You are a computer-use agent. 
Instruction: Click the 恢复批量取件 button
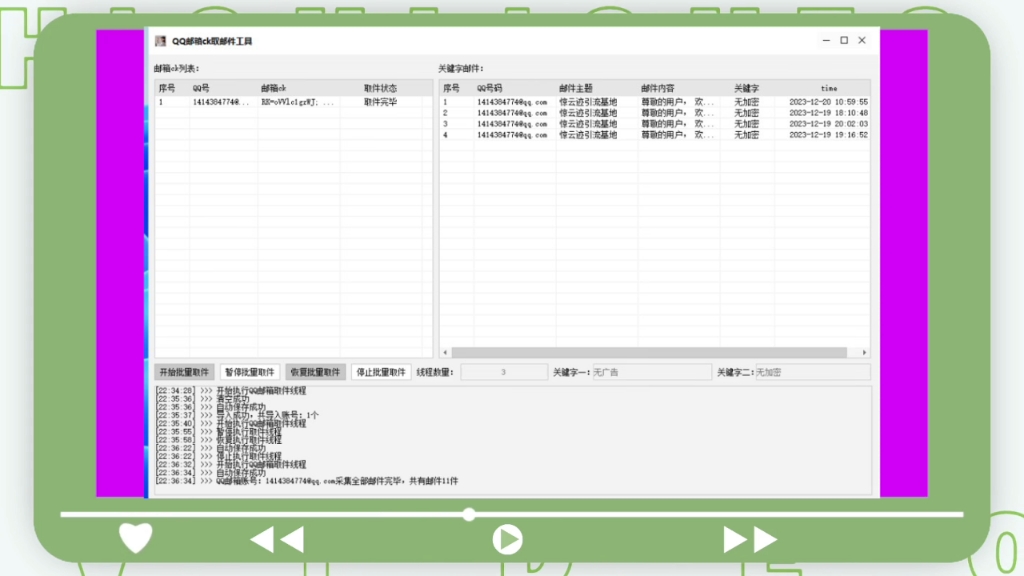tap(315, 372)
